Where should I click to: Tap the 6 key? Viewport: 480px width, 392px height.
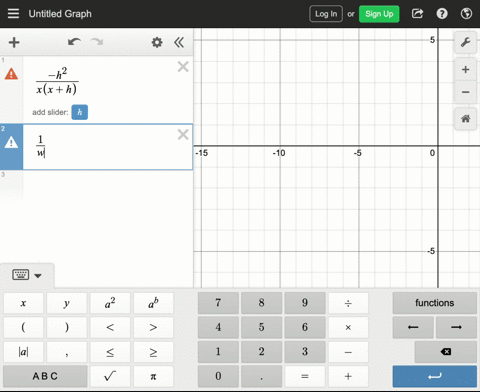(x=305, y=327)
